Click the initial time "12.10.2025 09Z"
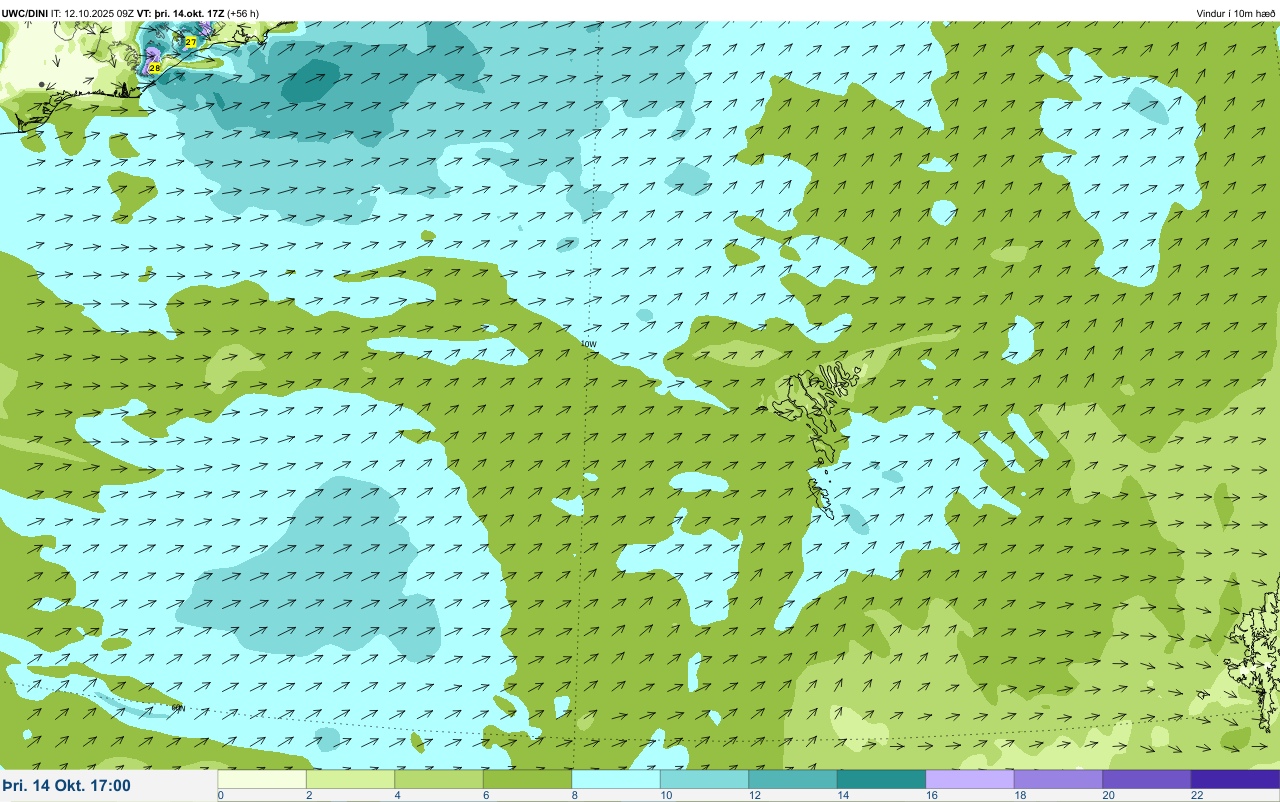 click(99, 13)
